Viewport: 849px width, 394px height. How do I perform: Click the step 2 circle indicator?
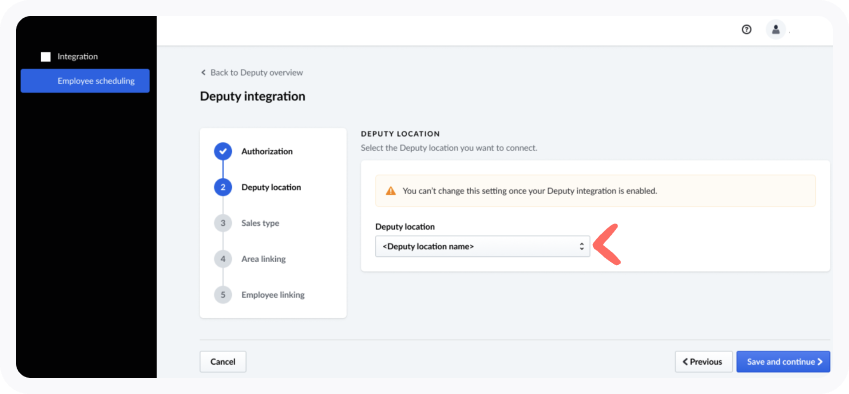pyautogui.click(x=223, y=187)
